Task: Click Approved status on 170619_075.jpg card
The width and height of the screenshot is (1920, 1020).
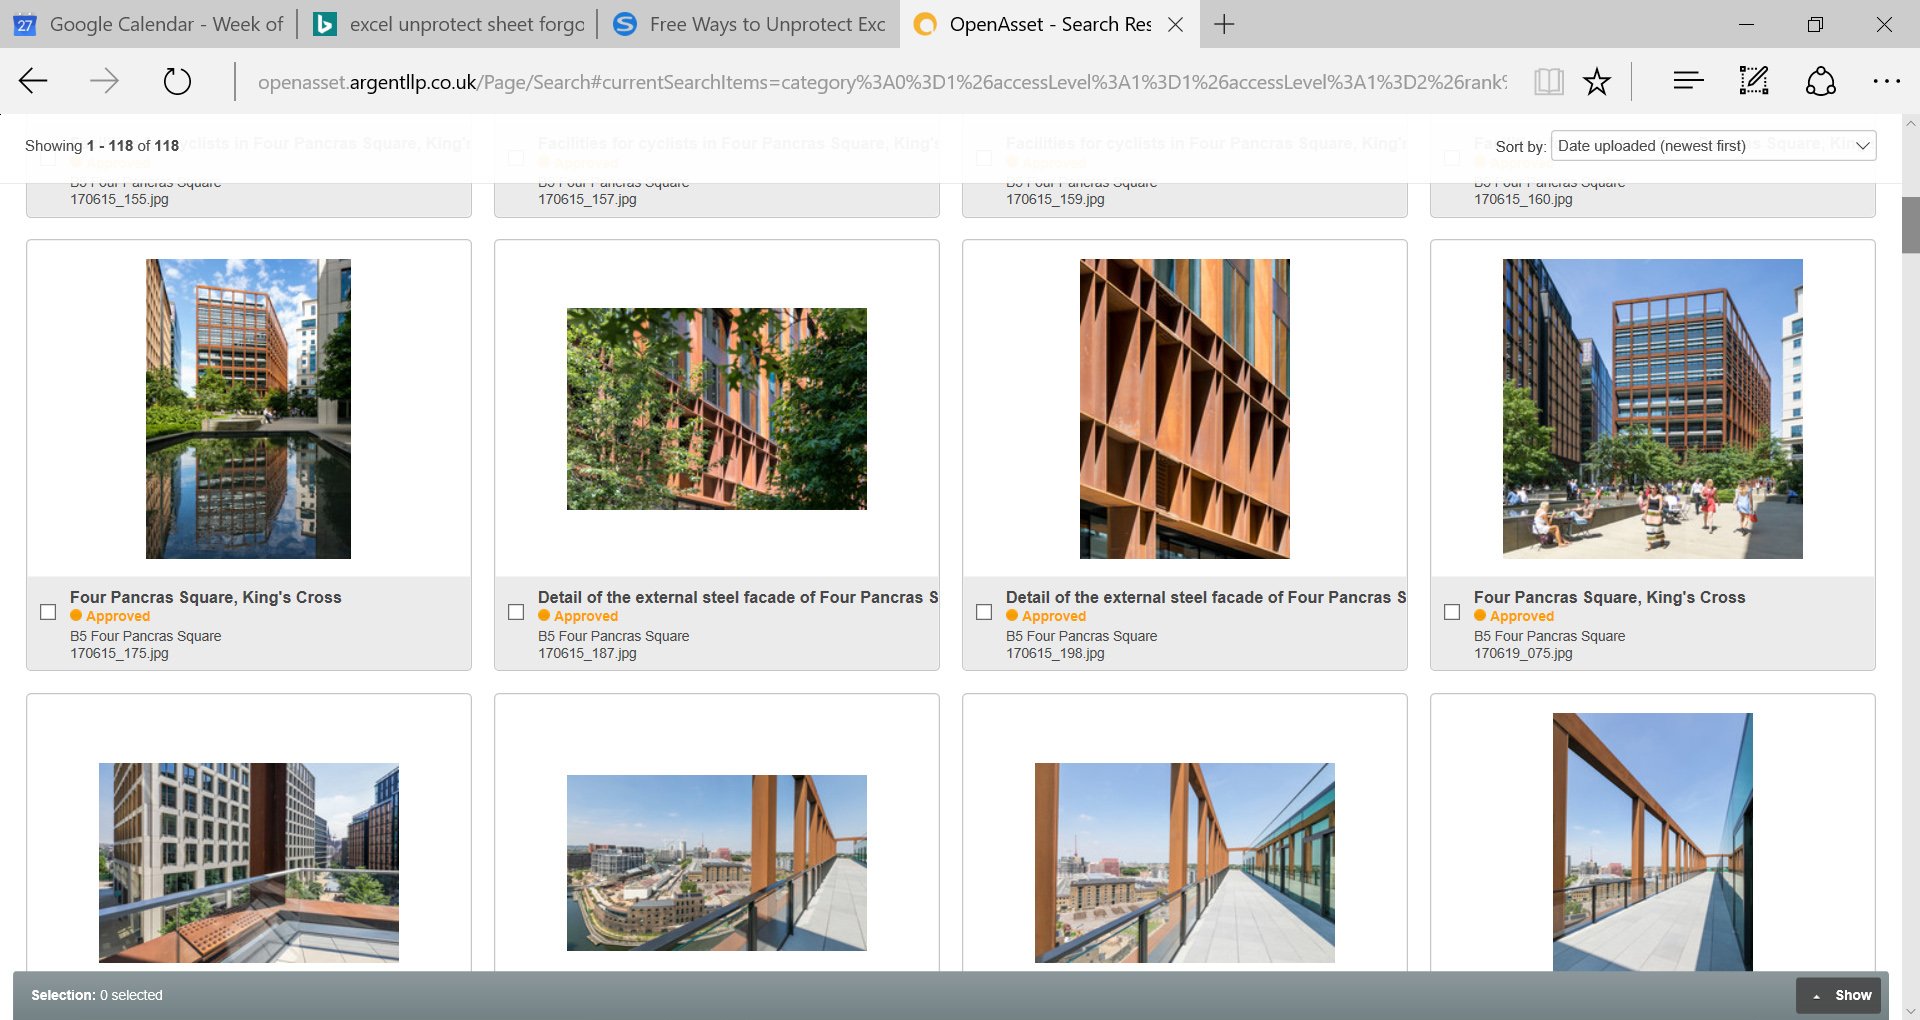Action: [x=1514, y=616]
